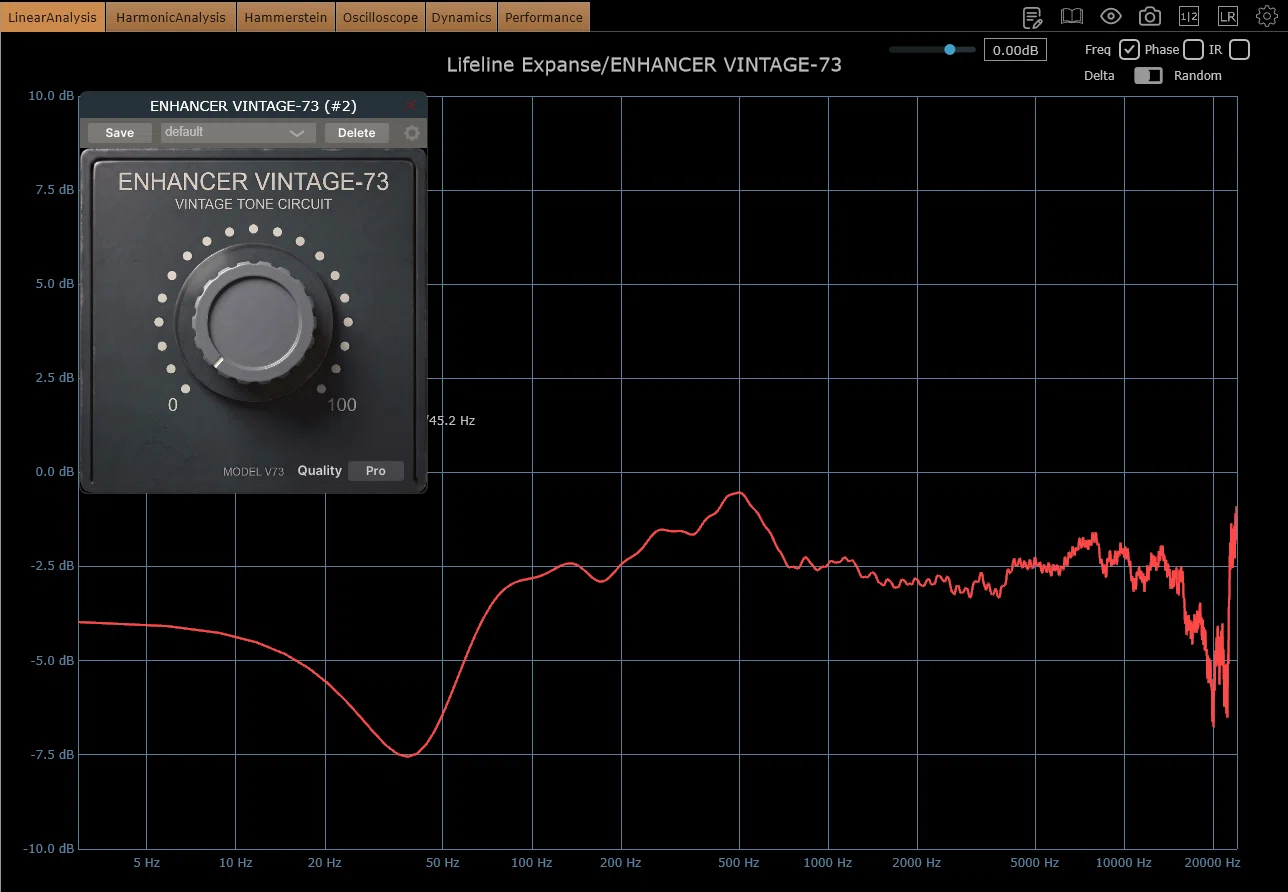Screen dimensions: 1288x892
Task: Open the Hammerstein tab
Action: (286, 17)
